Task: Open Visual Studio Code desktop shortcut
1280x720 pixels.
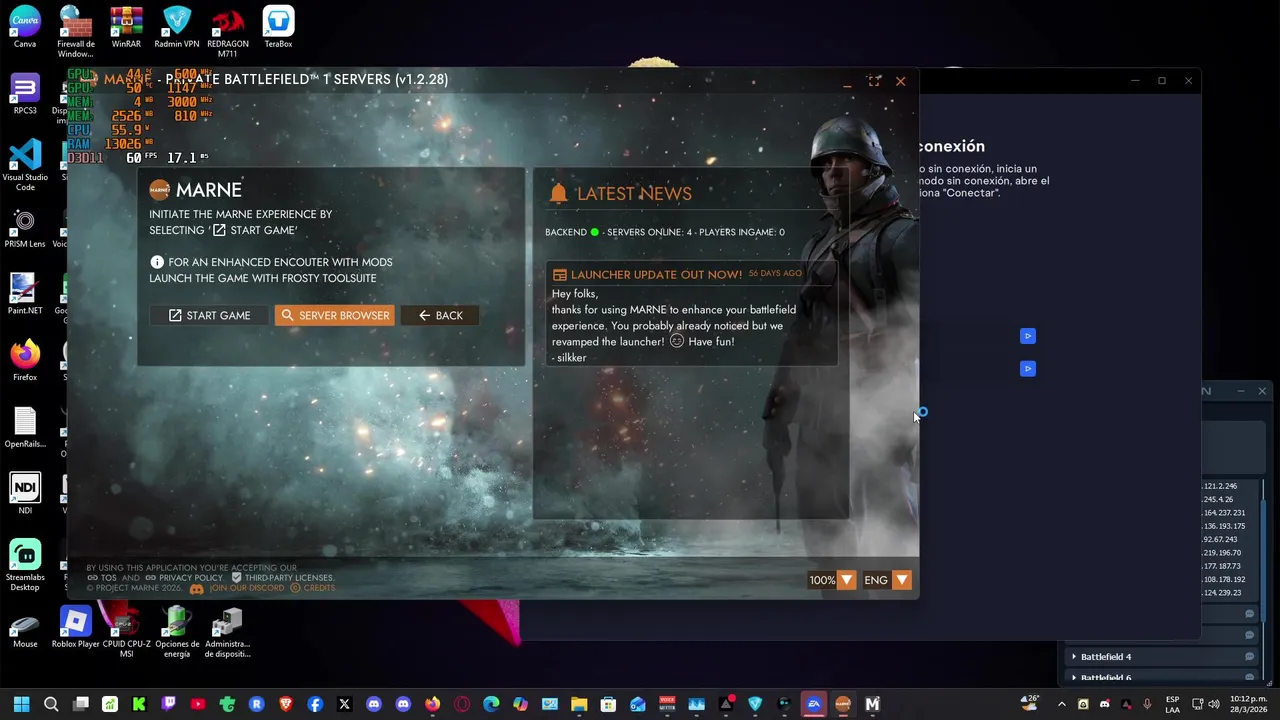Action: 25,165
